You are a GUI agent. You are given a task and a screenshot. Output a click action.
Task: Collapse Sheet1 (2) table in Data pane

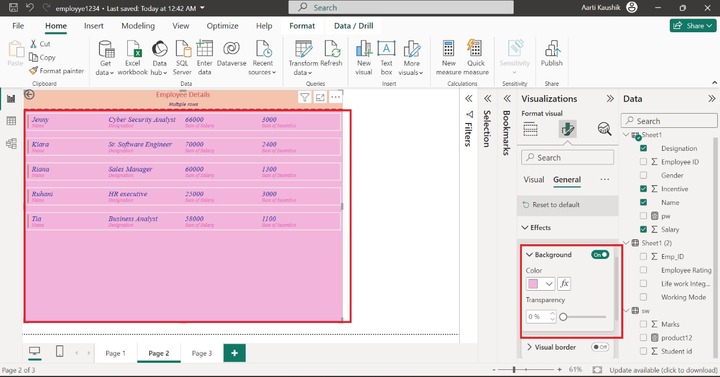[626, 242]
